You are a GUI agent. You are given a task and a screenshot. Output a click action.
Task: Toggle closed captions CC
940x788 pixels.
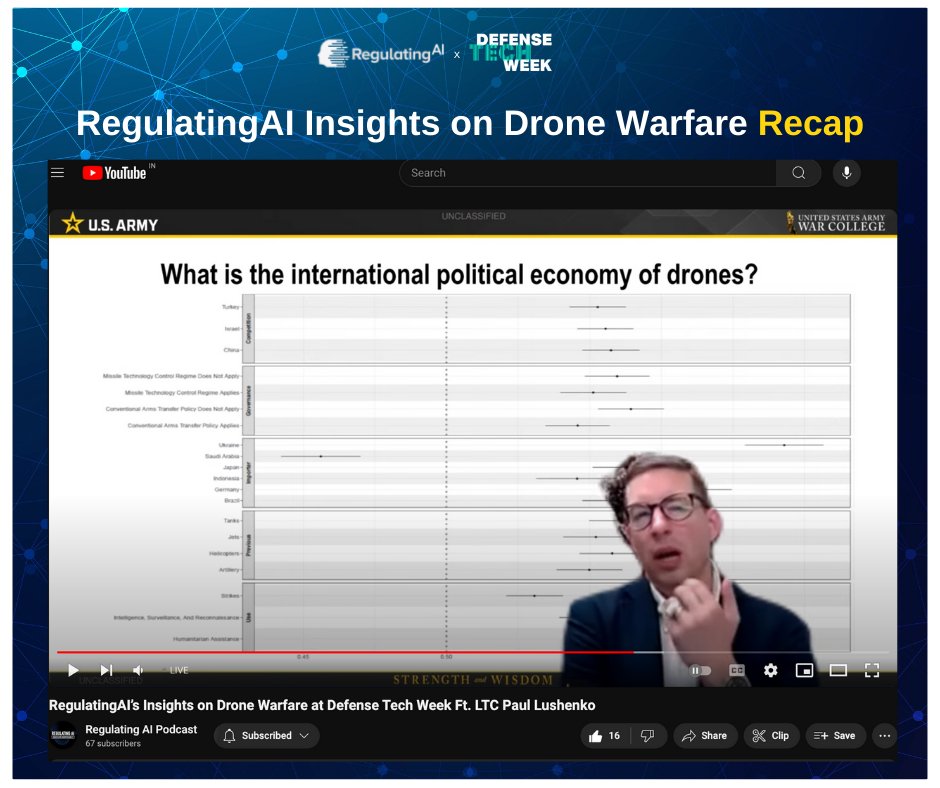point(737,670)
